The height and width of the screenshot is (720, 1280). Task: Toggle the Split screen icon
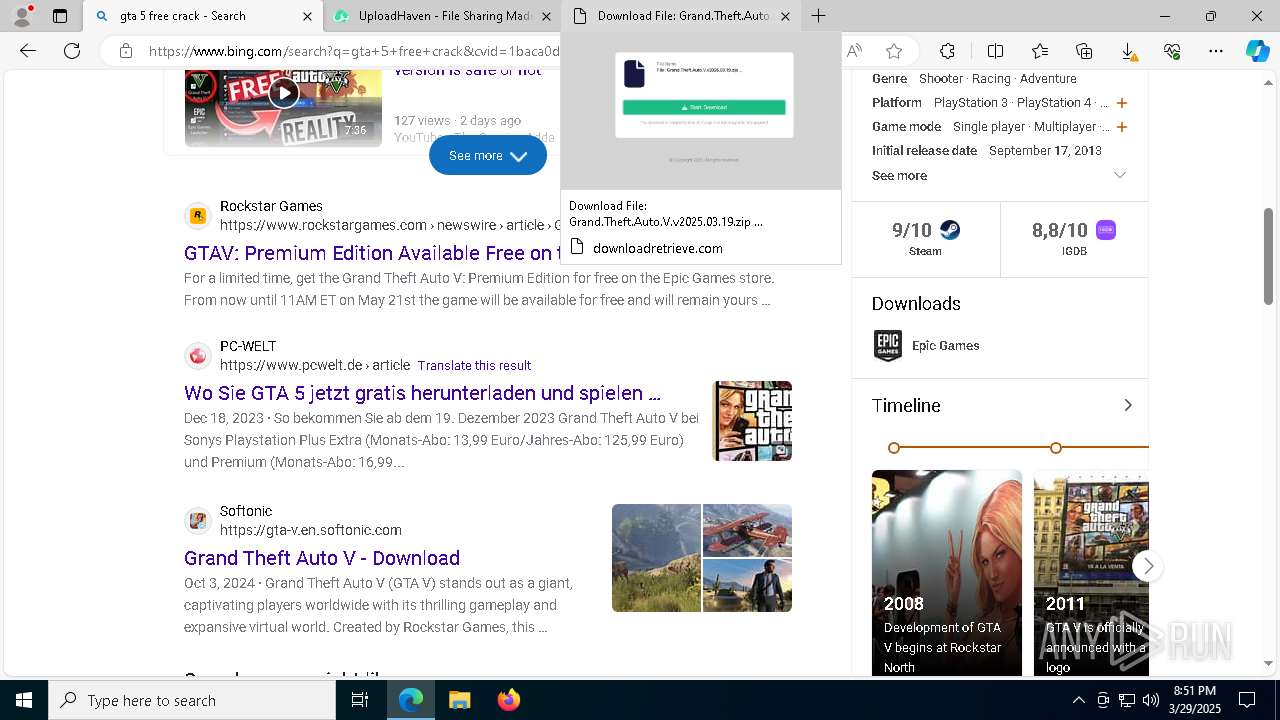point(995,51)
